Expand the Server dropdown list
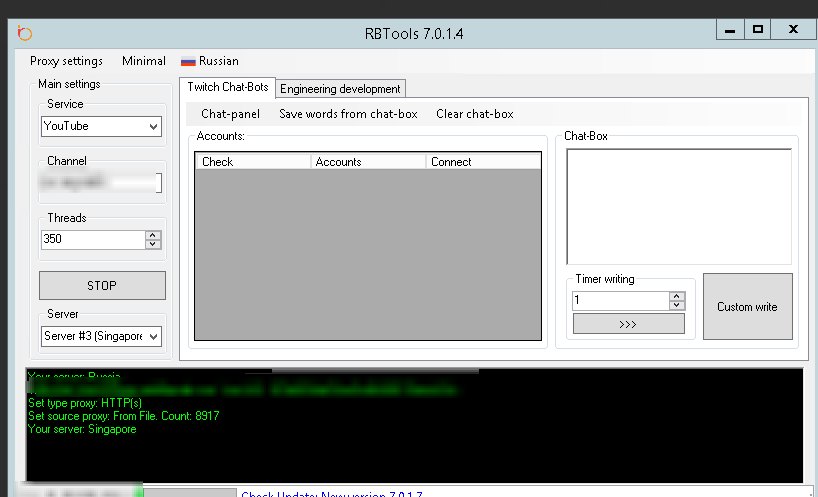This screenshot has width=818, height=497. coord(153,337)
